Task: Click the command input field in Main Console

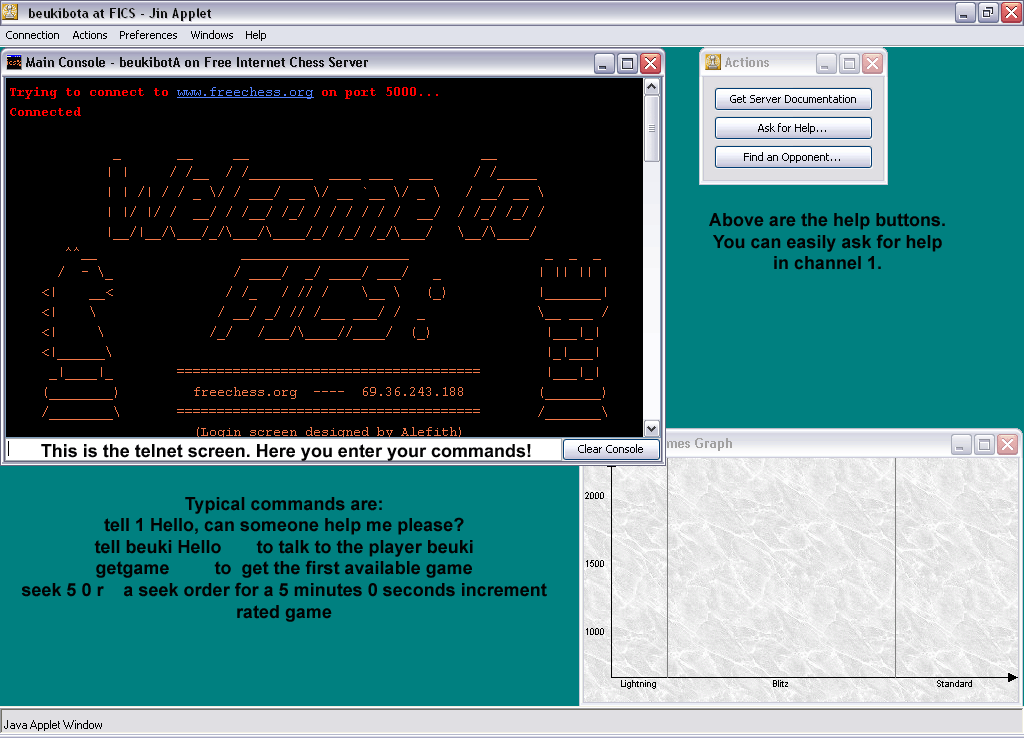Action: (x=283, y=449)
